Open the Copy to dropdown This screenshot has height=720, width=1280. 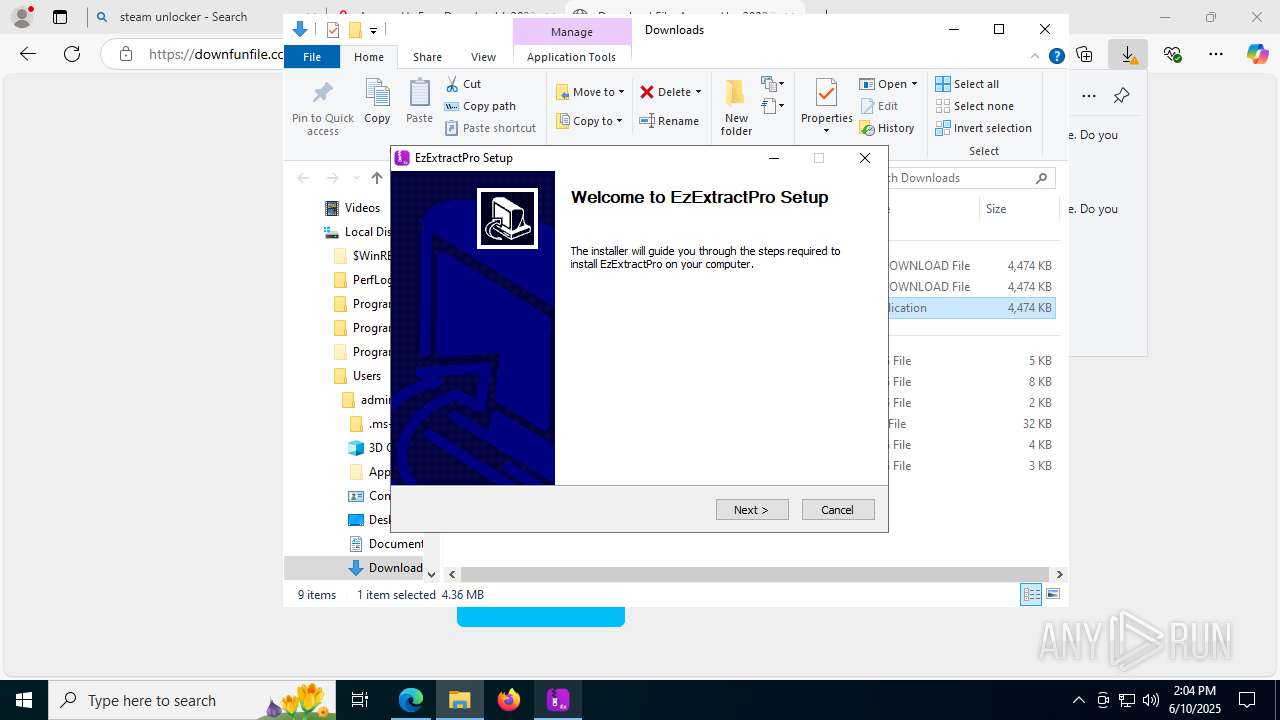(589, 121)
